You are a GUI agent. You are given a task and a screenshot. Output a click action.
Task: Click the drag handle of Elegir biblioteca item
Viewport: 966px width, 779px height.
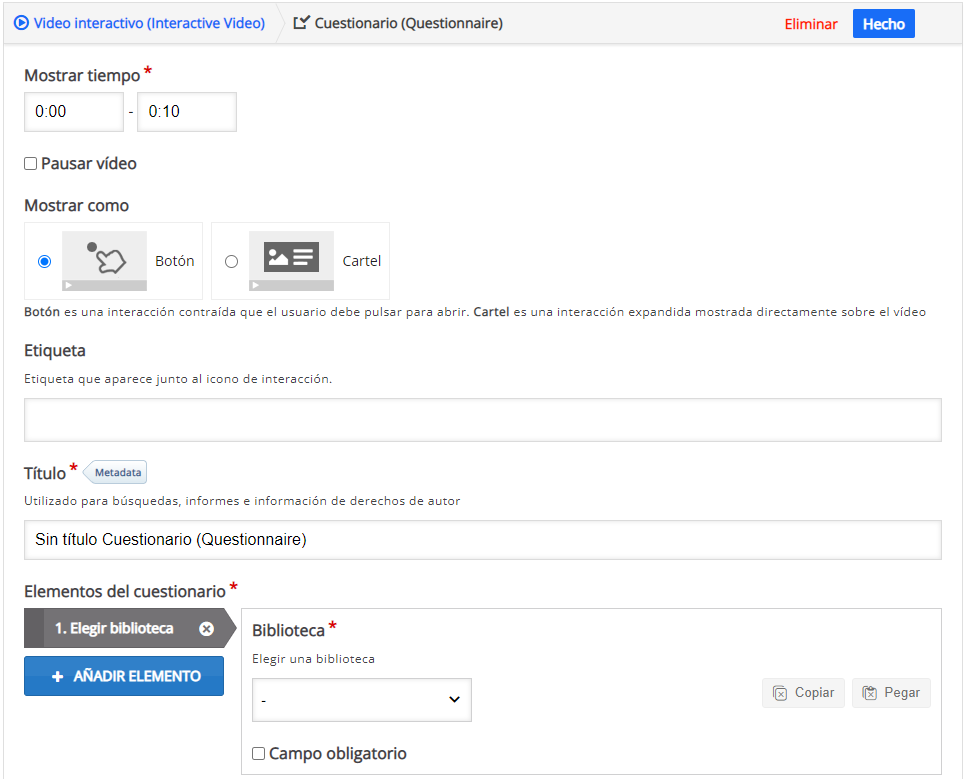[34, 629]
